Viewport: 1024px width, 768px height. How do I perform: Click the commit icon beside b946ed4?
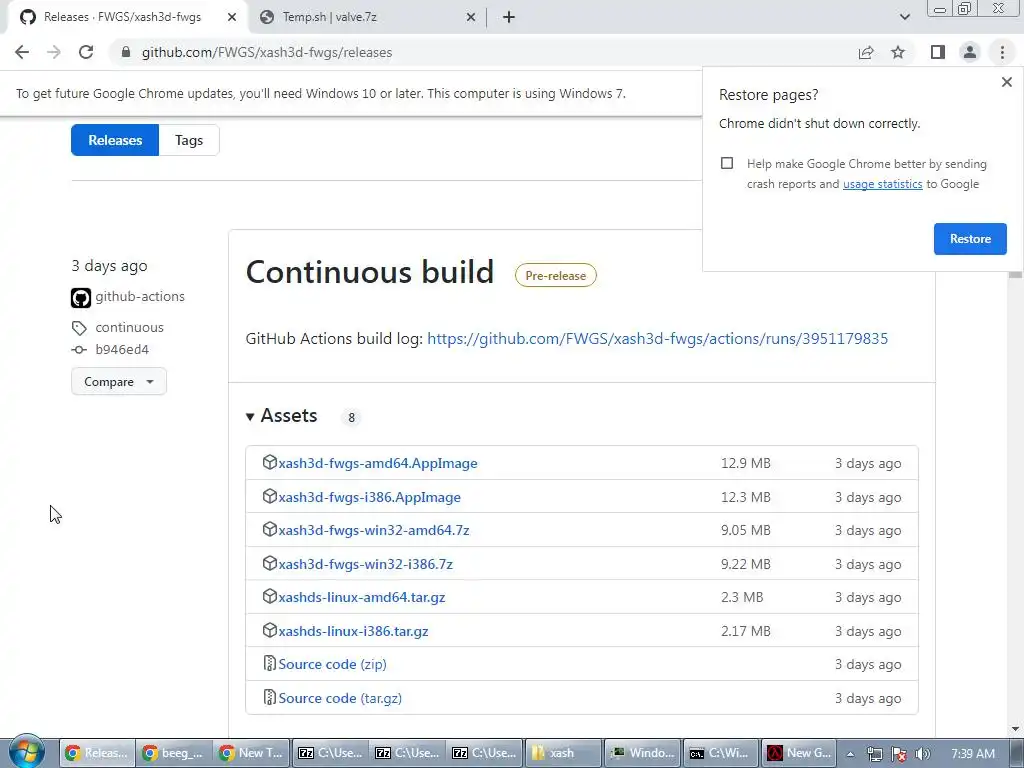coord(79,350)
